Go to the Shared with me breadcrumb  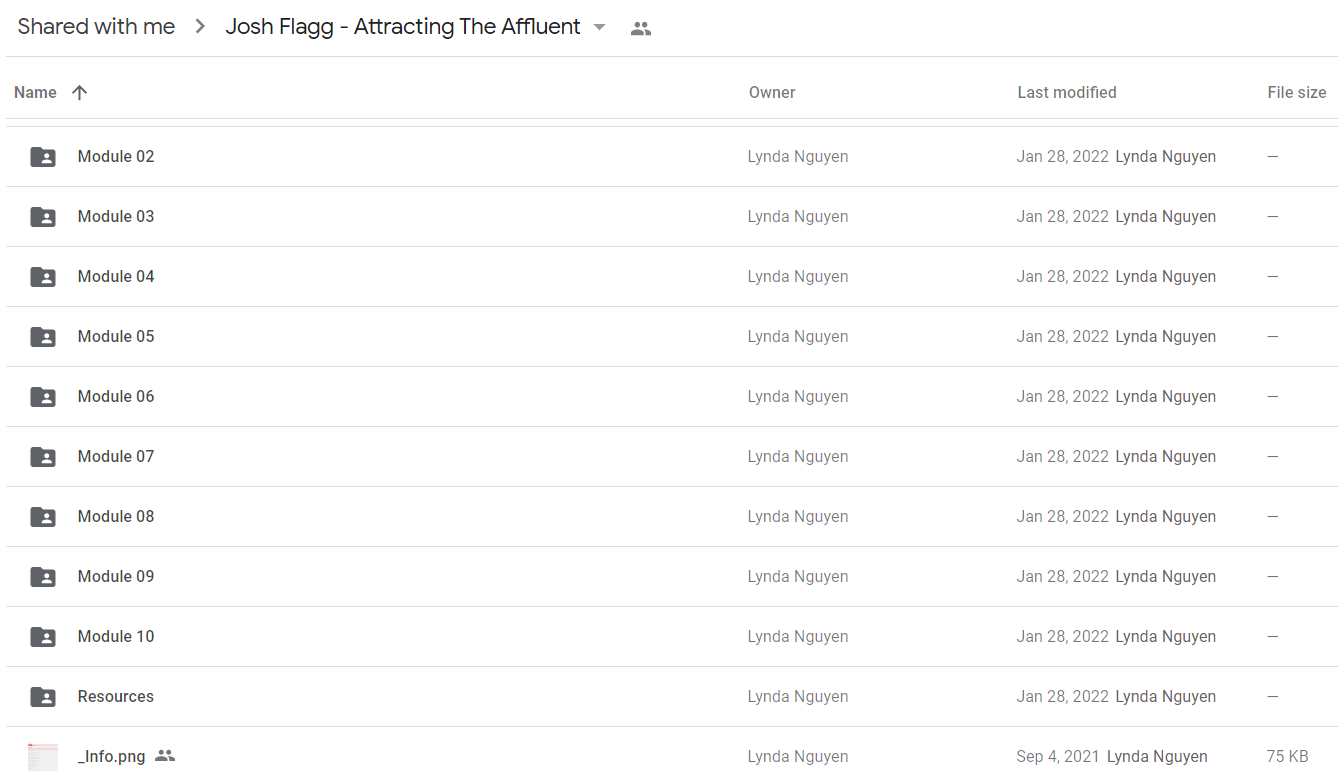96,27
